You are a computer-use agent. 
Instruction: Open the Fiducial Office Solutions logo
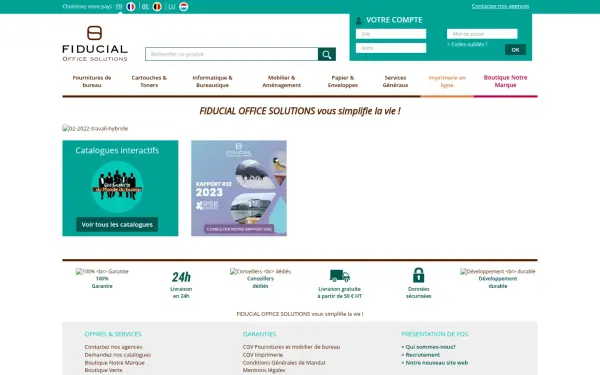pos(95,43)
